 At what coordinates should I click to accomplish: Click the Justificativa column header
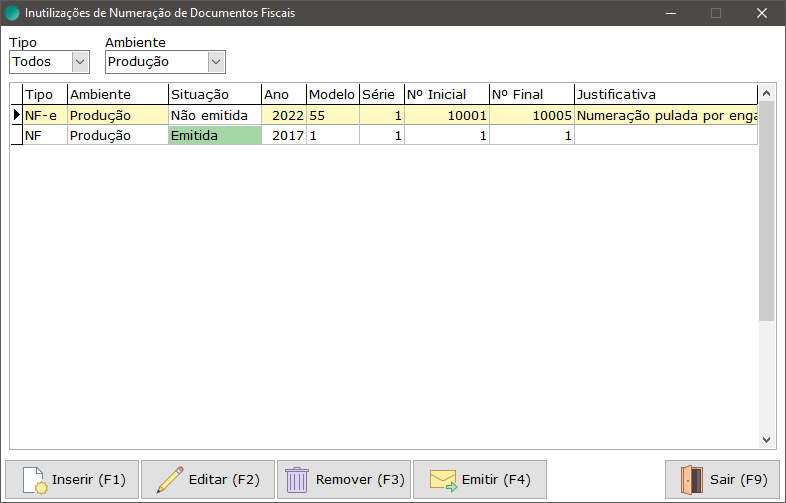(664, 94)
